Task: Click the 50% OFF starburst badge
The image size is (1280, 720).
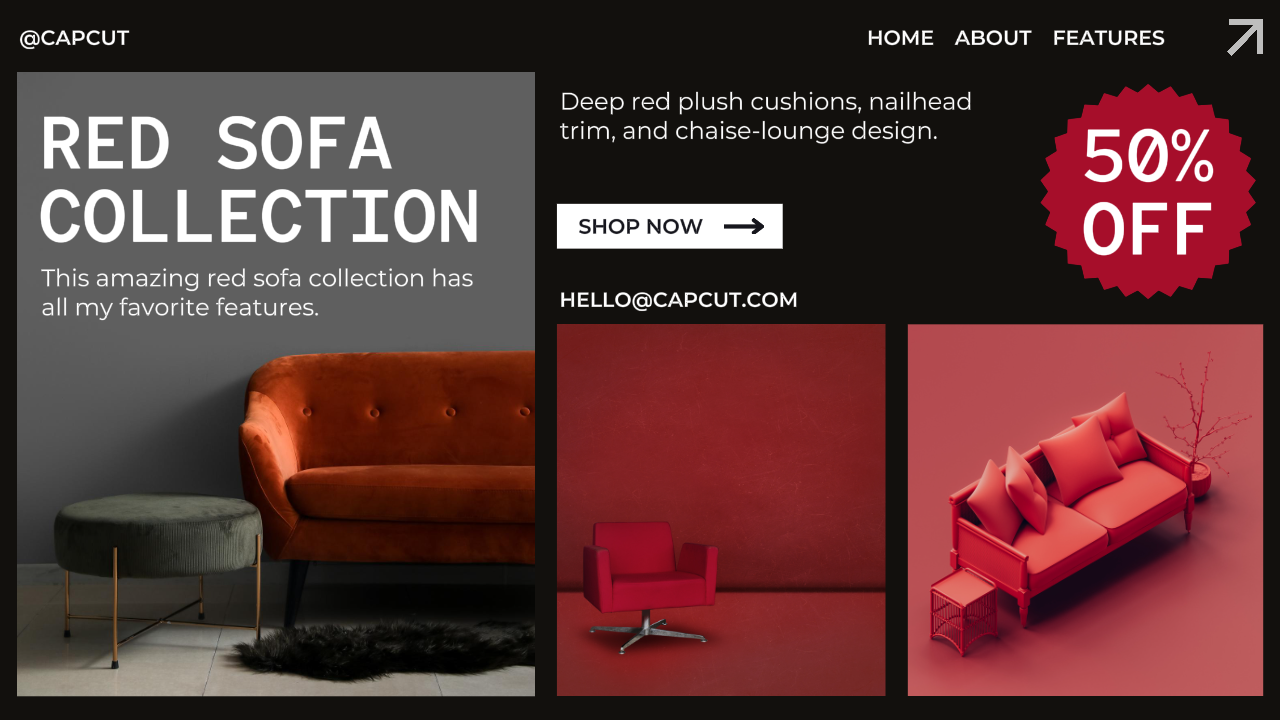Action: pos(1148,191)
